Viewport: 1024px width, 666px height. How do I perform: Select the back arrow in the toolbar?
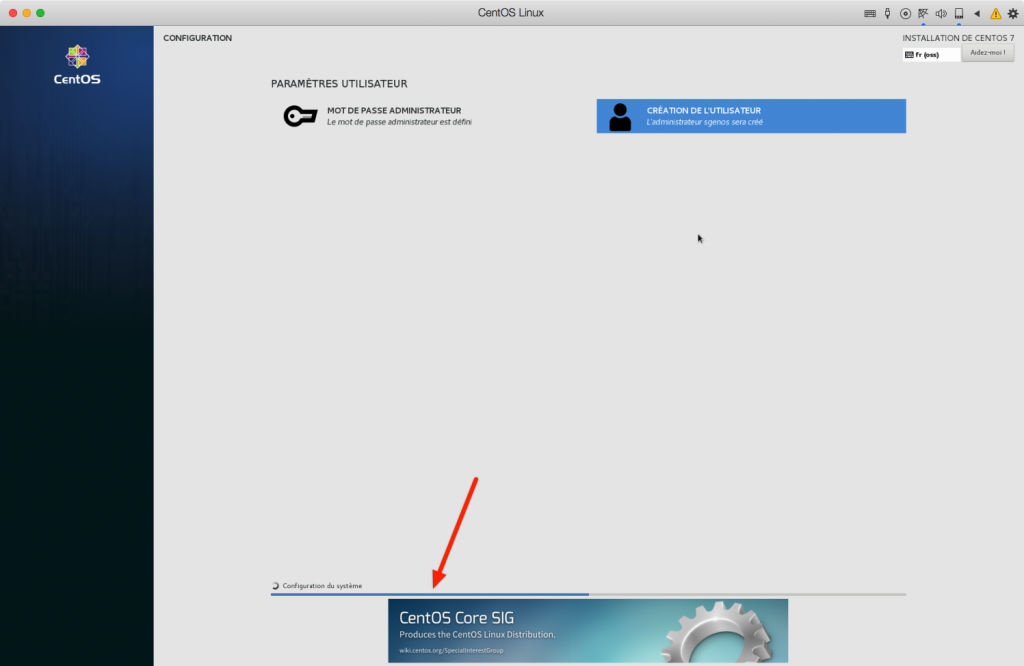pos(976,13)
